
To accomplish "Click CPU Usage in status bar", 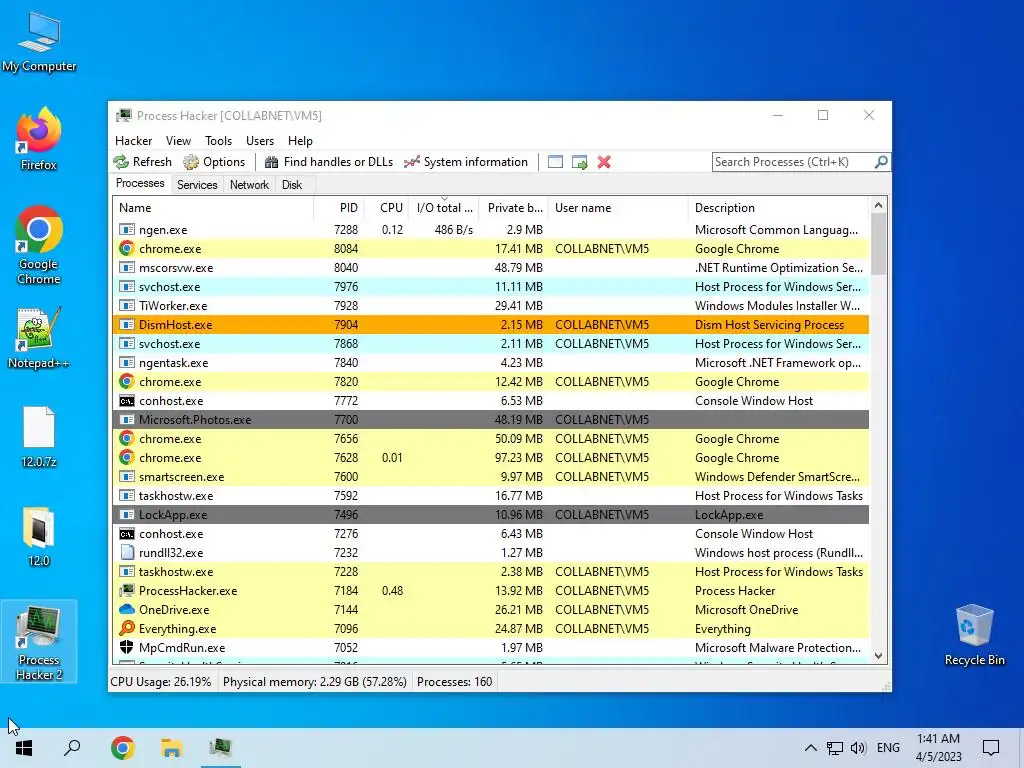I will tap(161, 682).
